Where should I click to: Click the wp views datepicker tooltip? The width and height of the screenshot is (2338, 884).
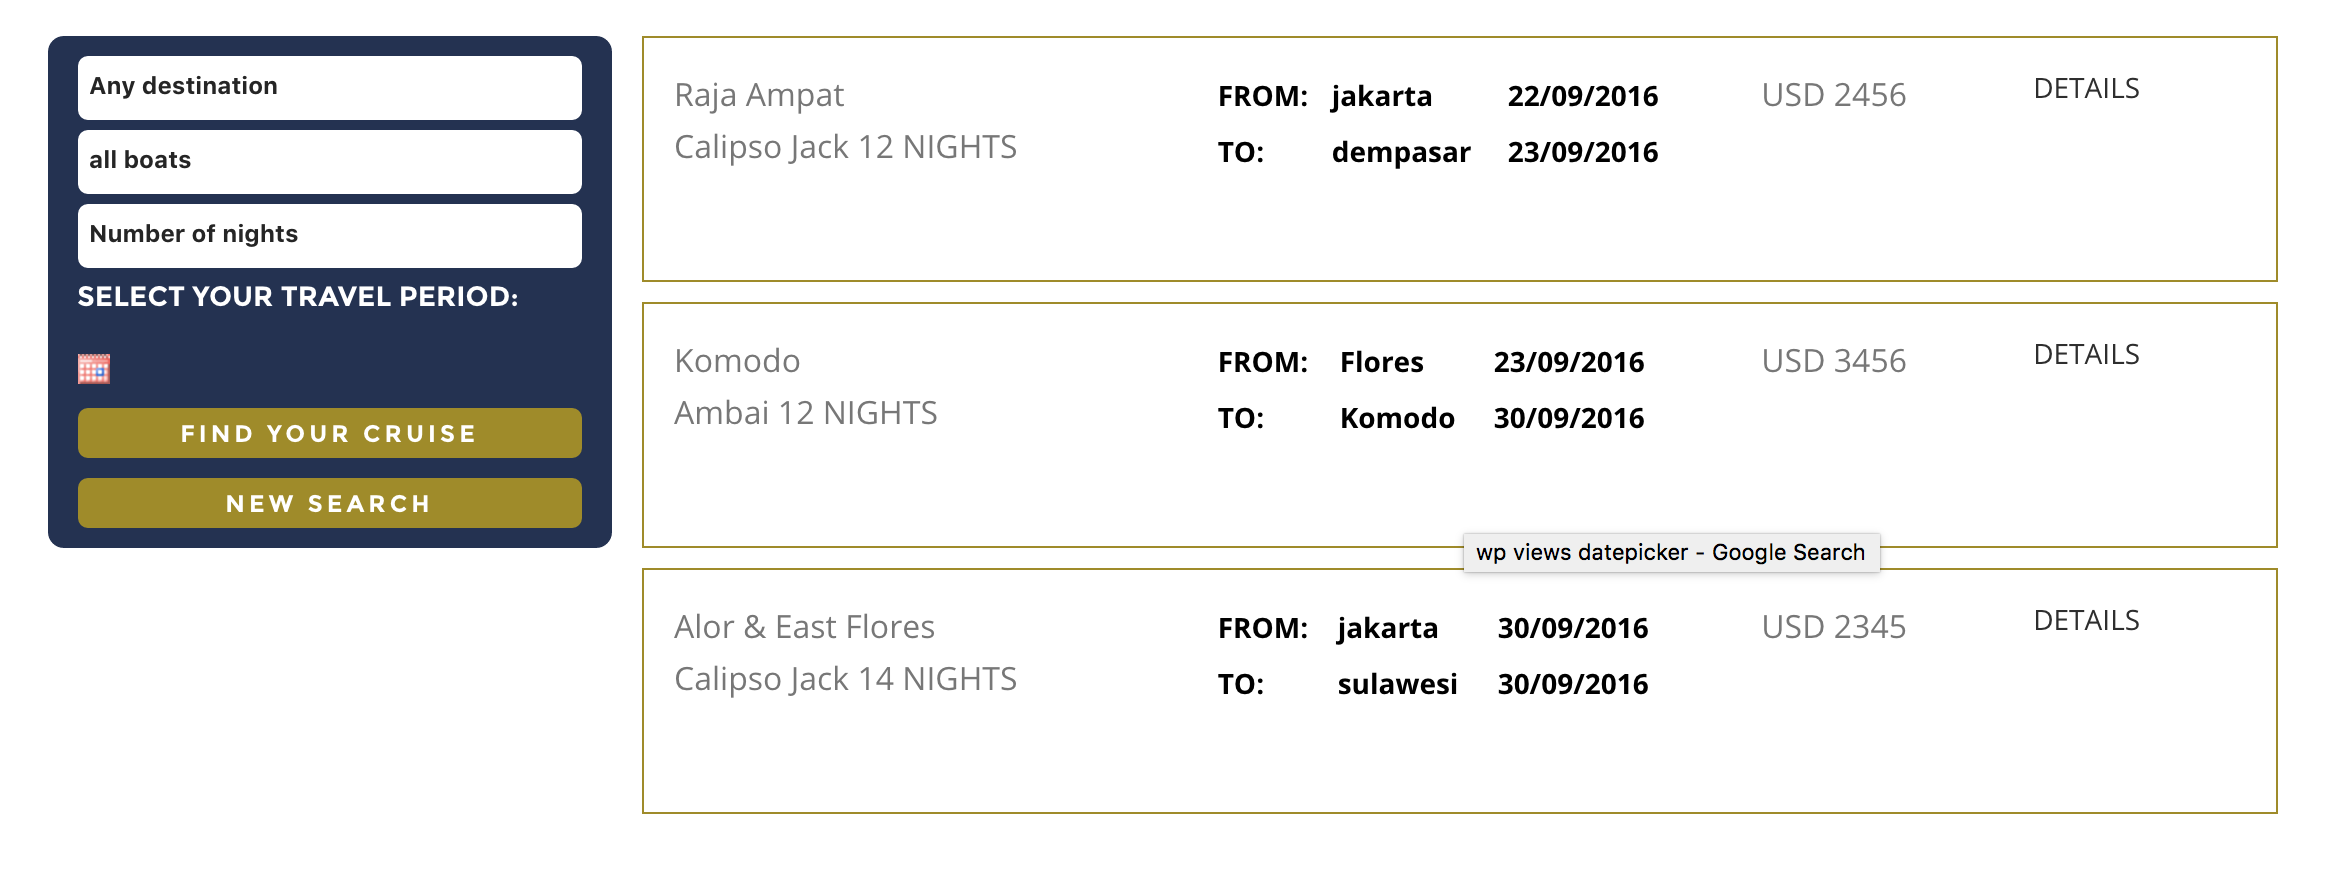[1668, 551]
